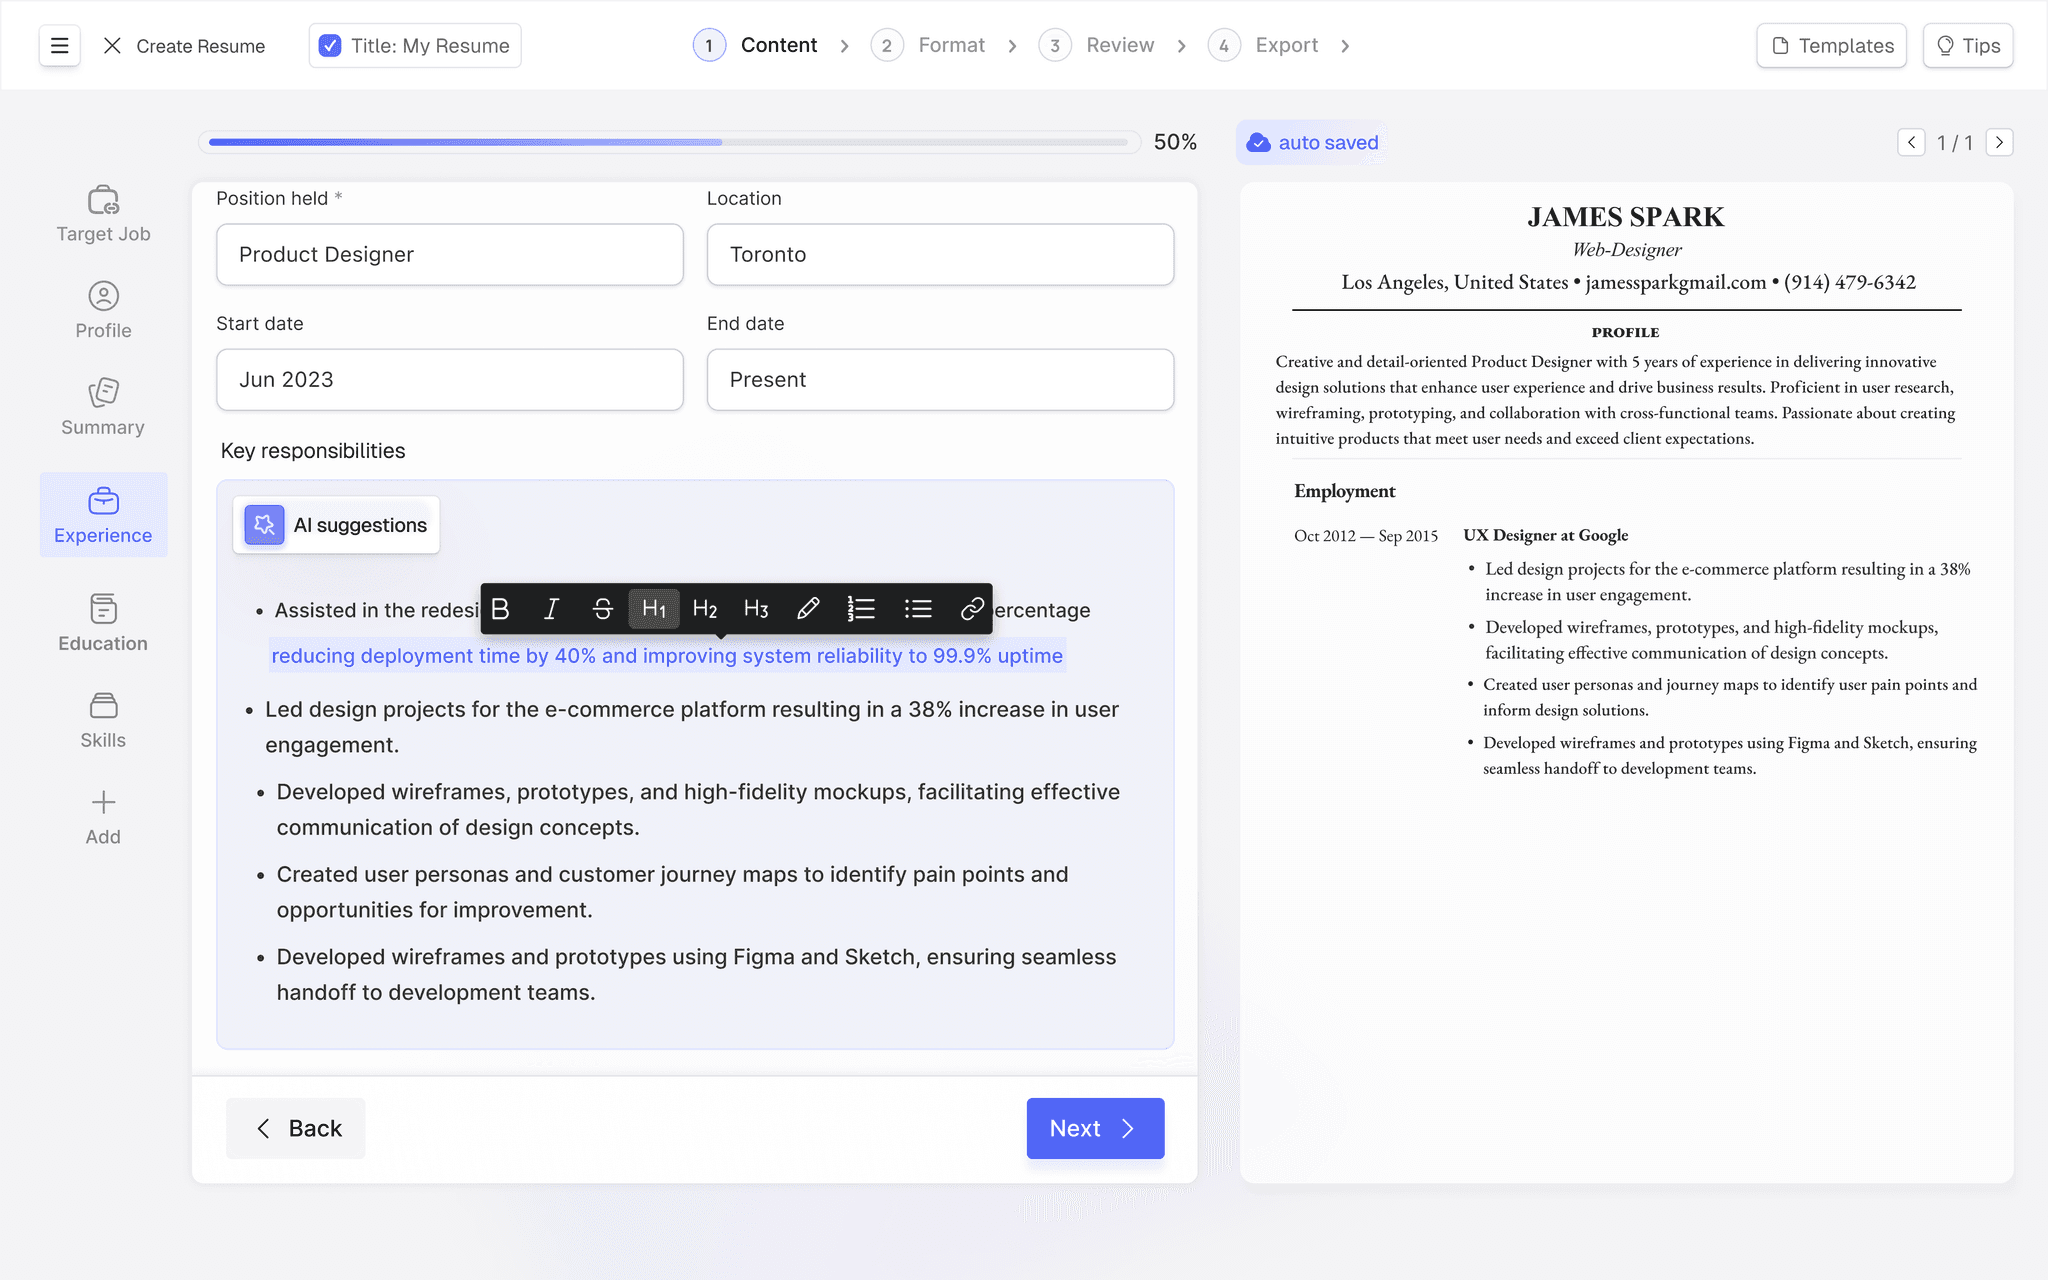Click the ordered list icon
This screenshot has height=1280, width=2048.
coord(860,608)
